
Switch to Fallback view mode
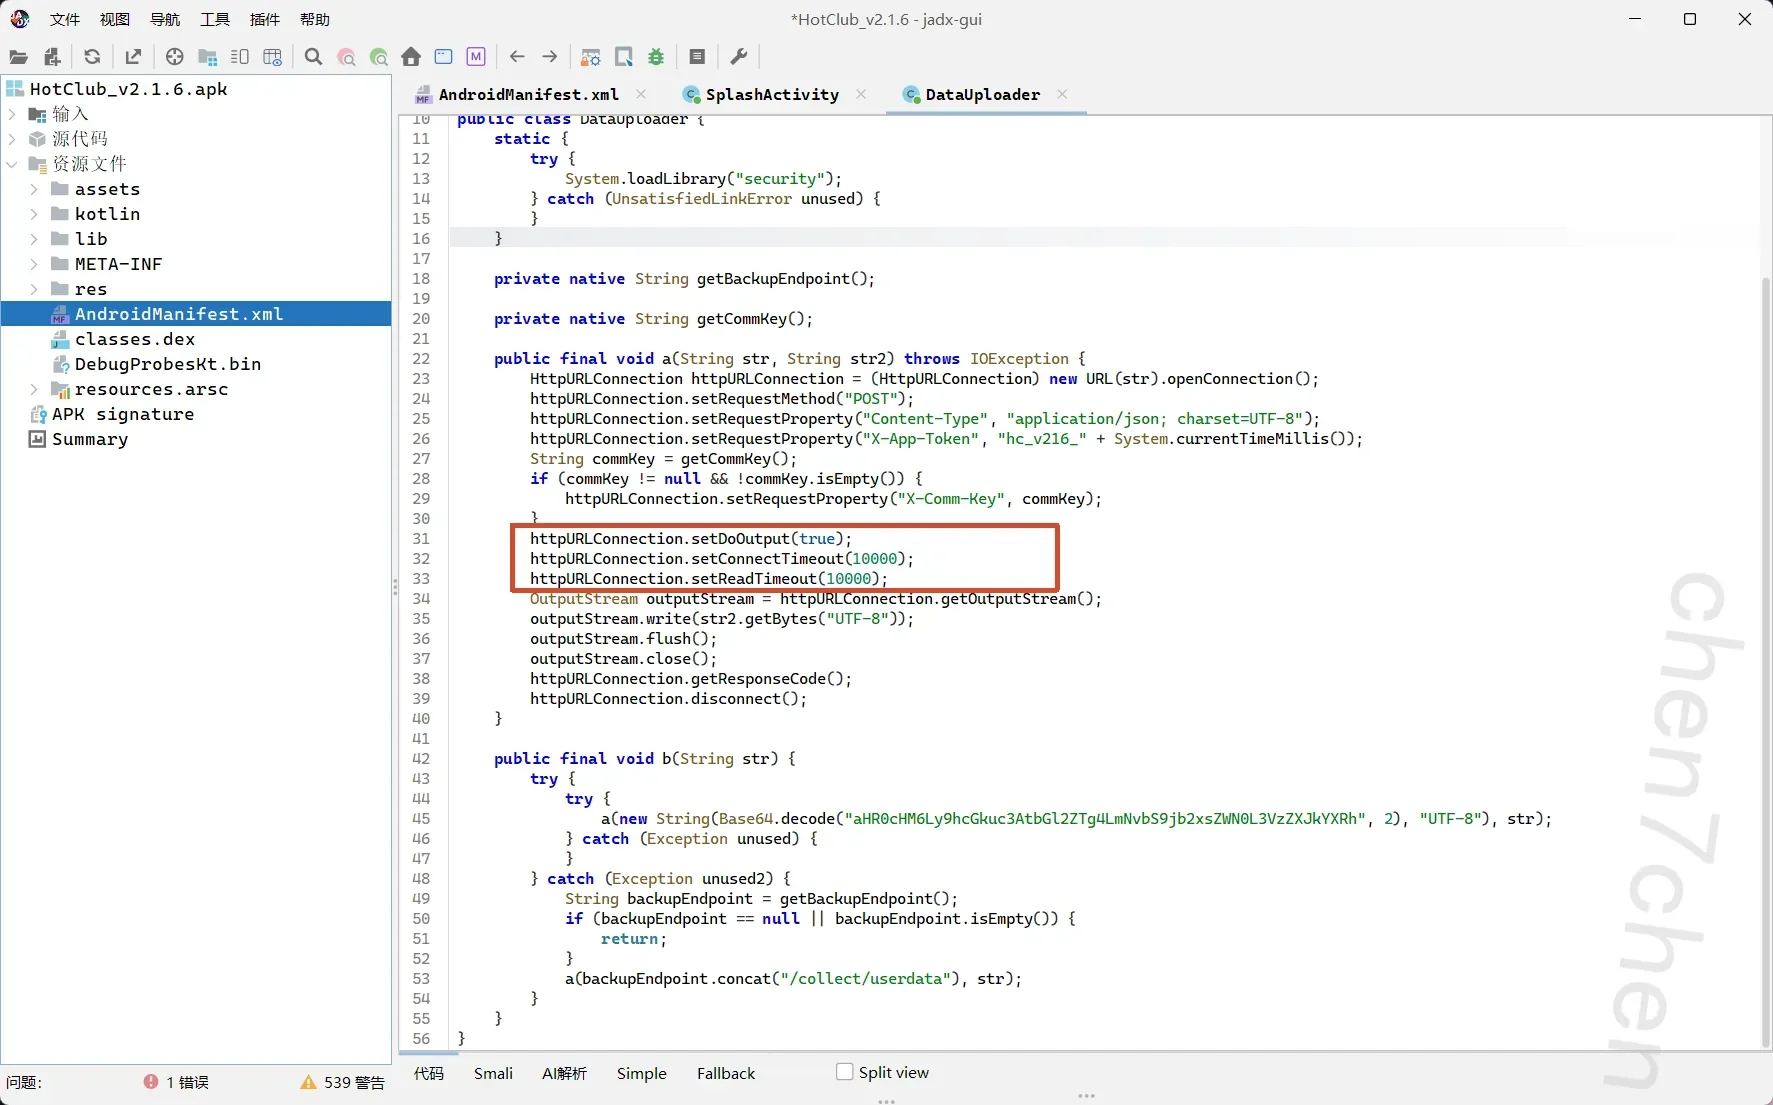point(726,1073)
